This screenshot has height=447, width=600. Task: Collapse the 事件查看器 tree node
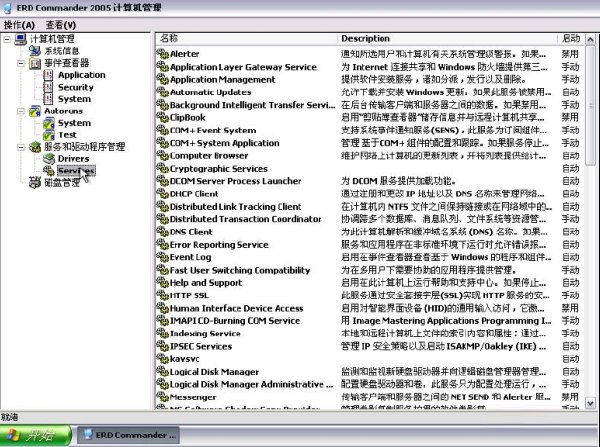pyautogui.click(x=21, y=63)
